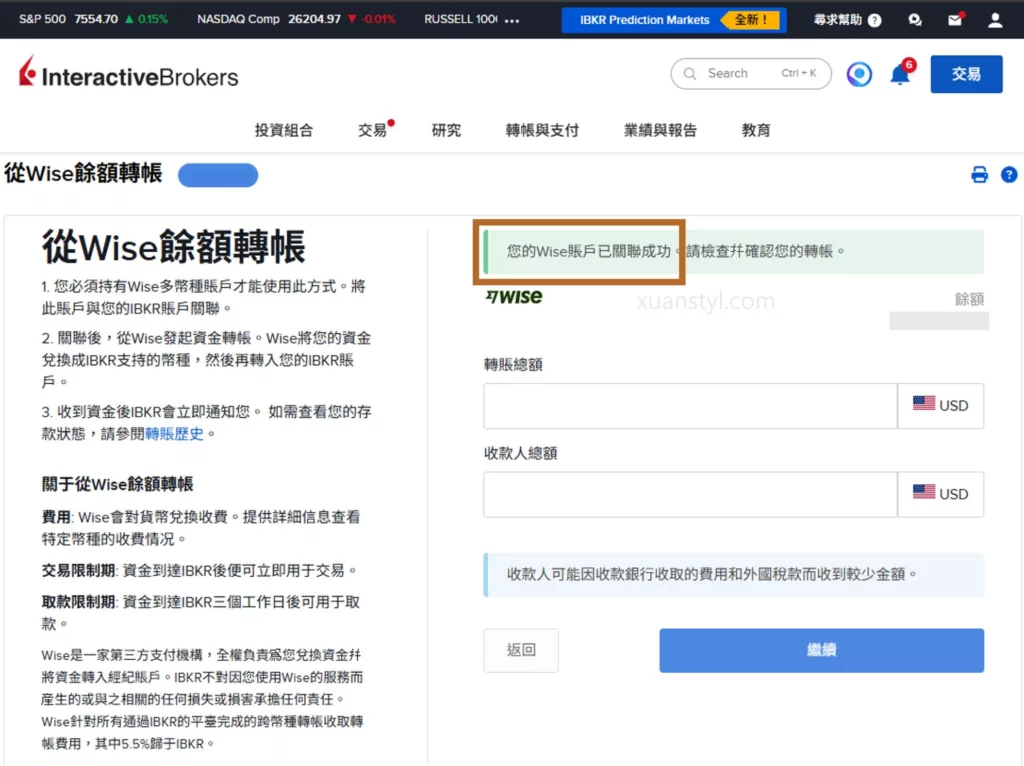This screenshot has height=766, width=1024.
Task: Click the blue circular IBot assistant icon
Action: pos(859,74)
